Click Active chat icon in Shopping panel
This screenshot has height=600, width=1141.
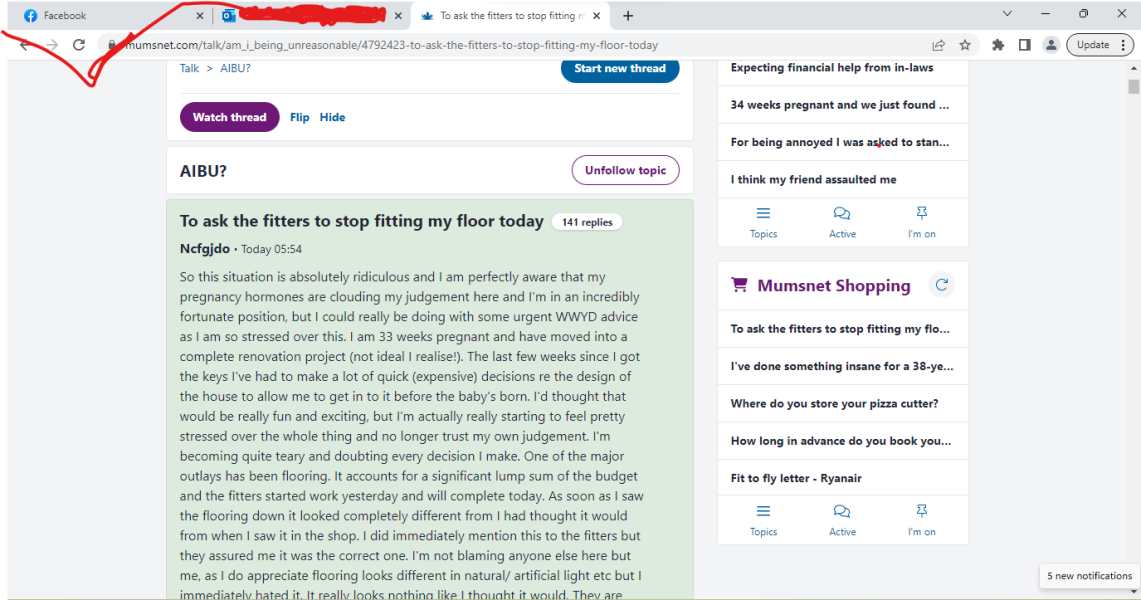coord(842,511)
